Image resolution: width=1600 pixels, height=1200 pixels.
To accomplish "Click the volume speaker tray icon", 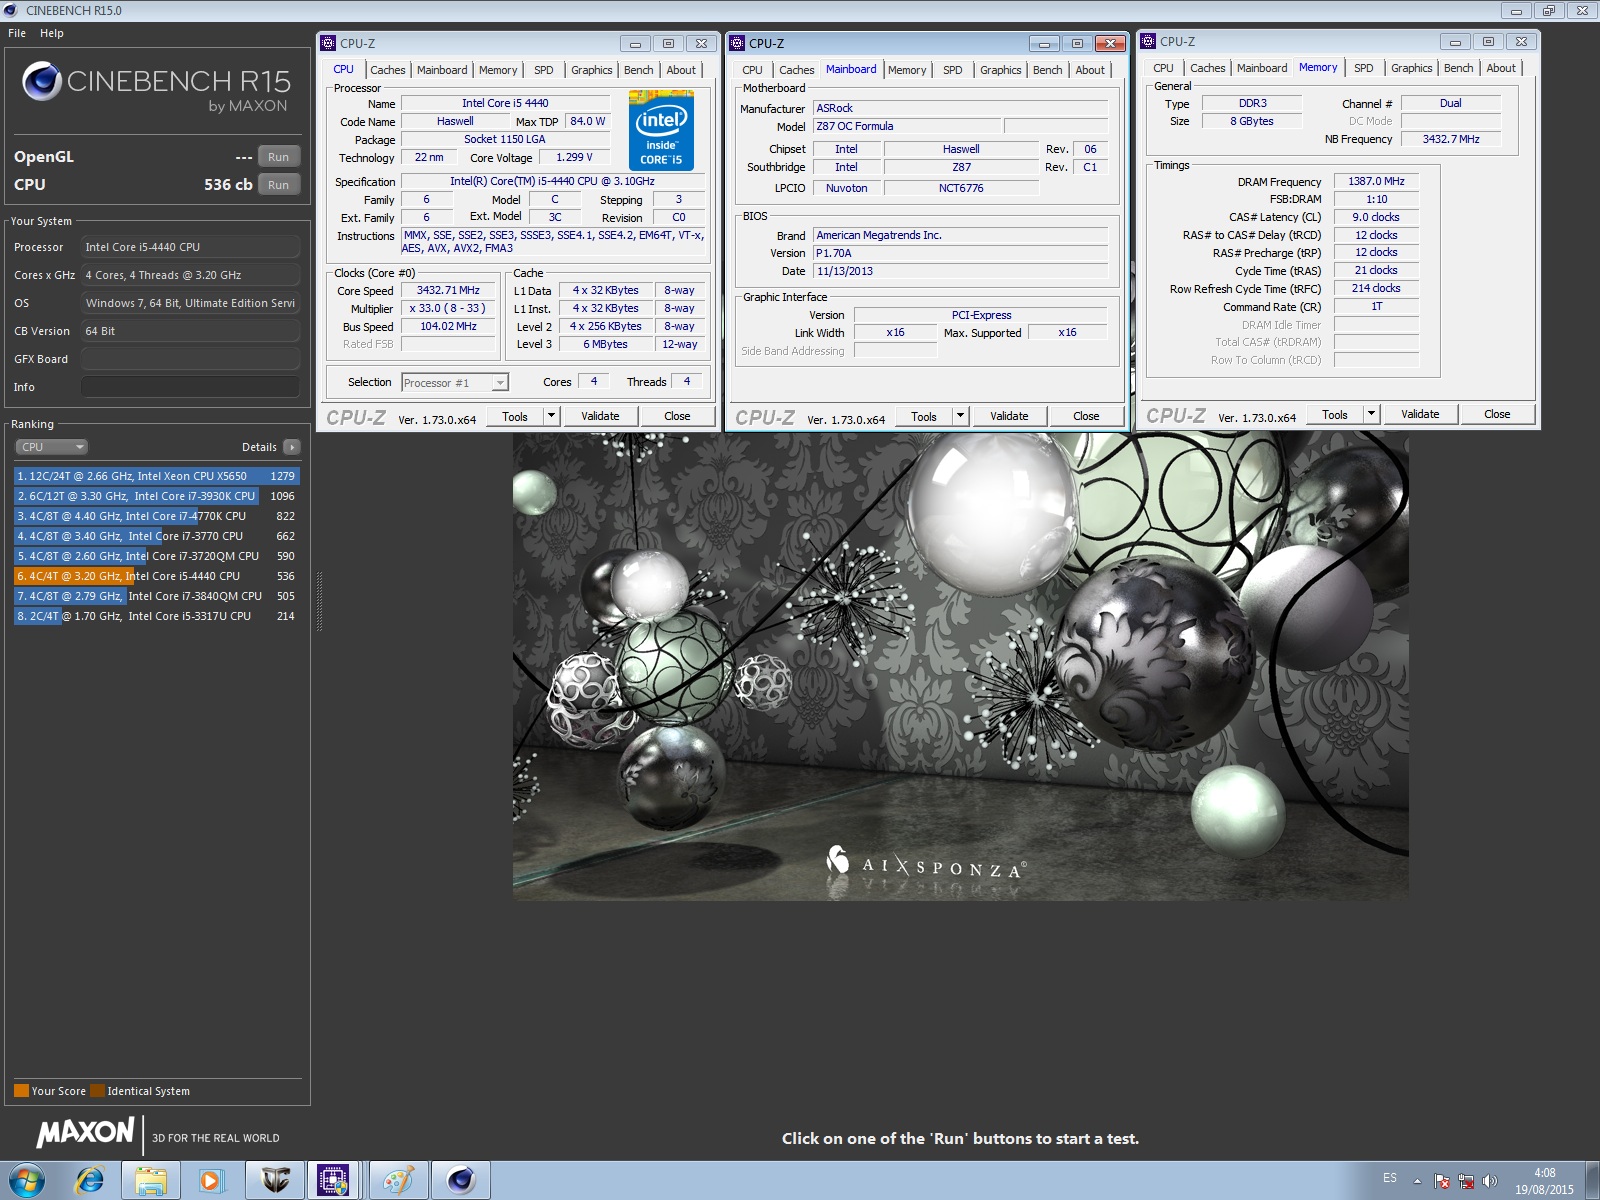I will pyautogui.click(x=1490, y=1181).
